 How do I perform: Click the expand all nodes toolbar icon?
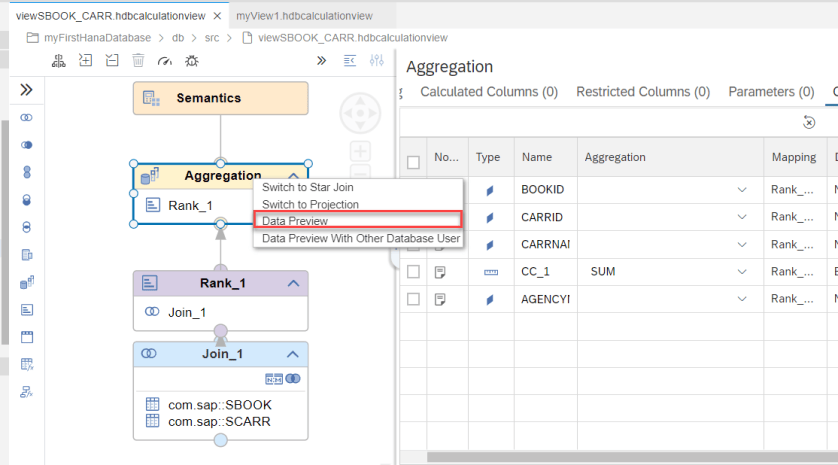pos(86,60)
